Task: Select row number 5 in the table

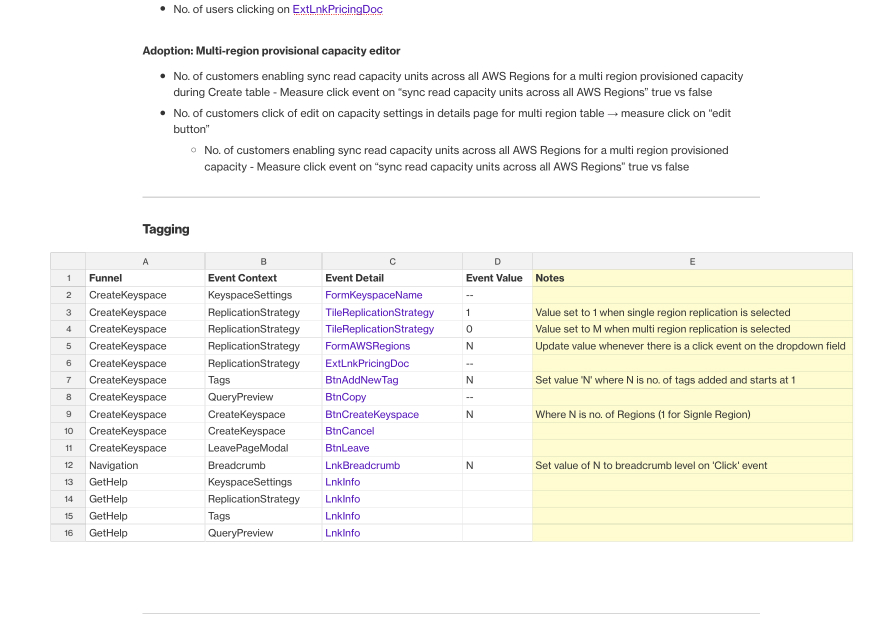Action: pyautogui.click(x=68, y=346)
